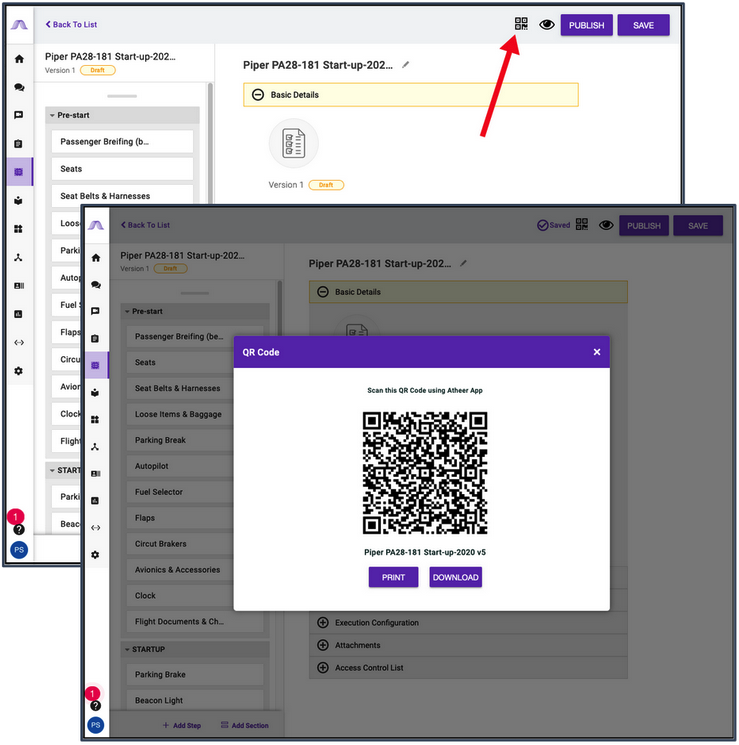Select Passenger Breifing step in back window
739x745 pixels.
[x=122, y=142]
